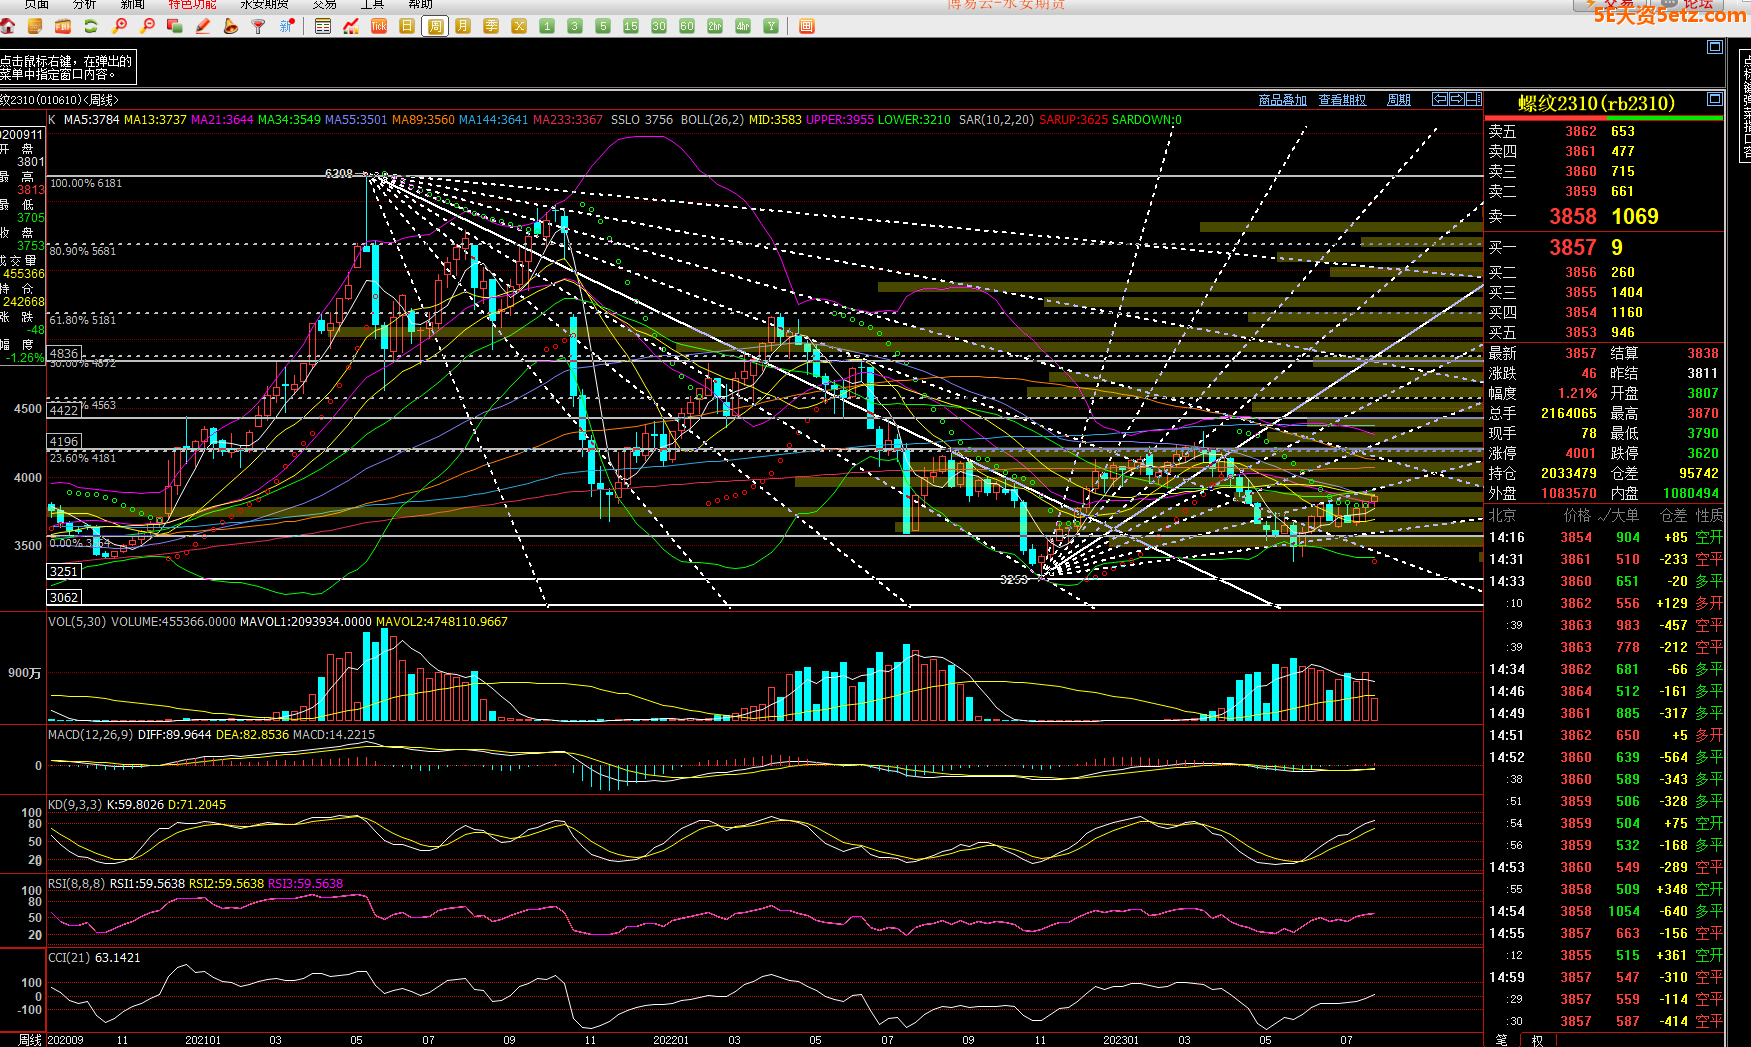Select the 1-minute period button
This screenshot has width=1751, height=1047.
click(547, 26)
